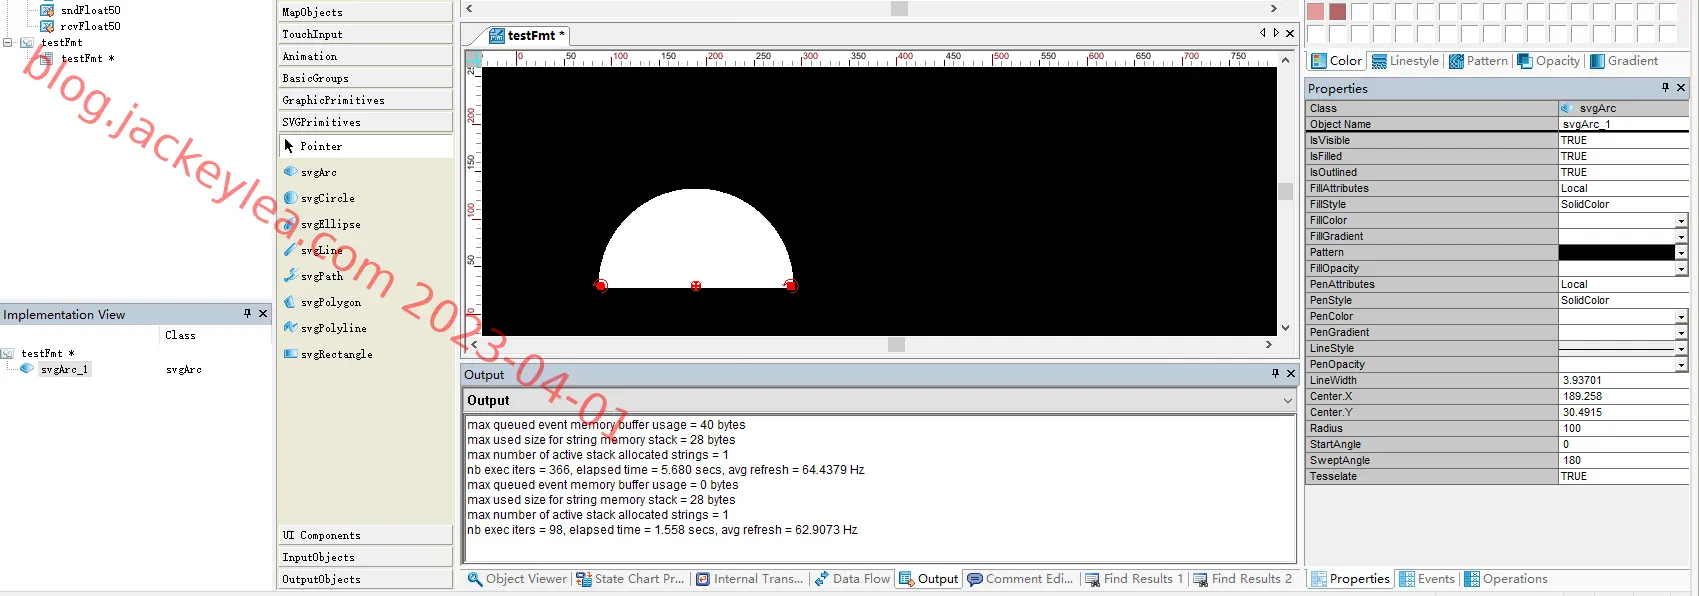The height and width of the screenshot is (596, 1699).
Task: Open the FillColor dropdown arrow
Action: [1681, 221]
